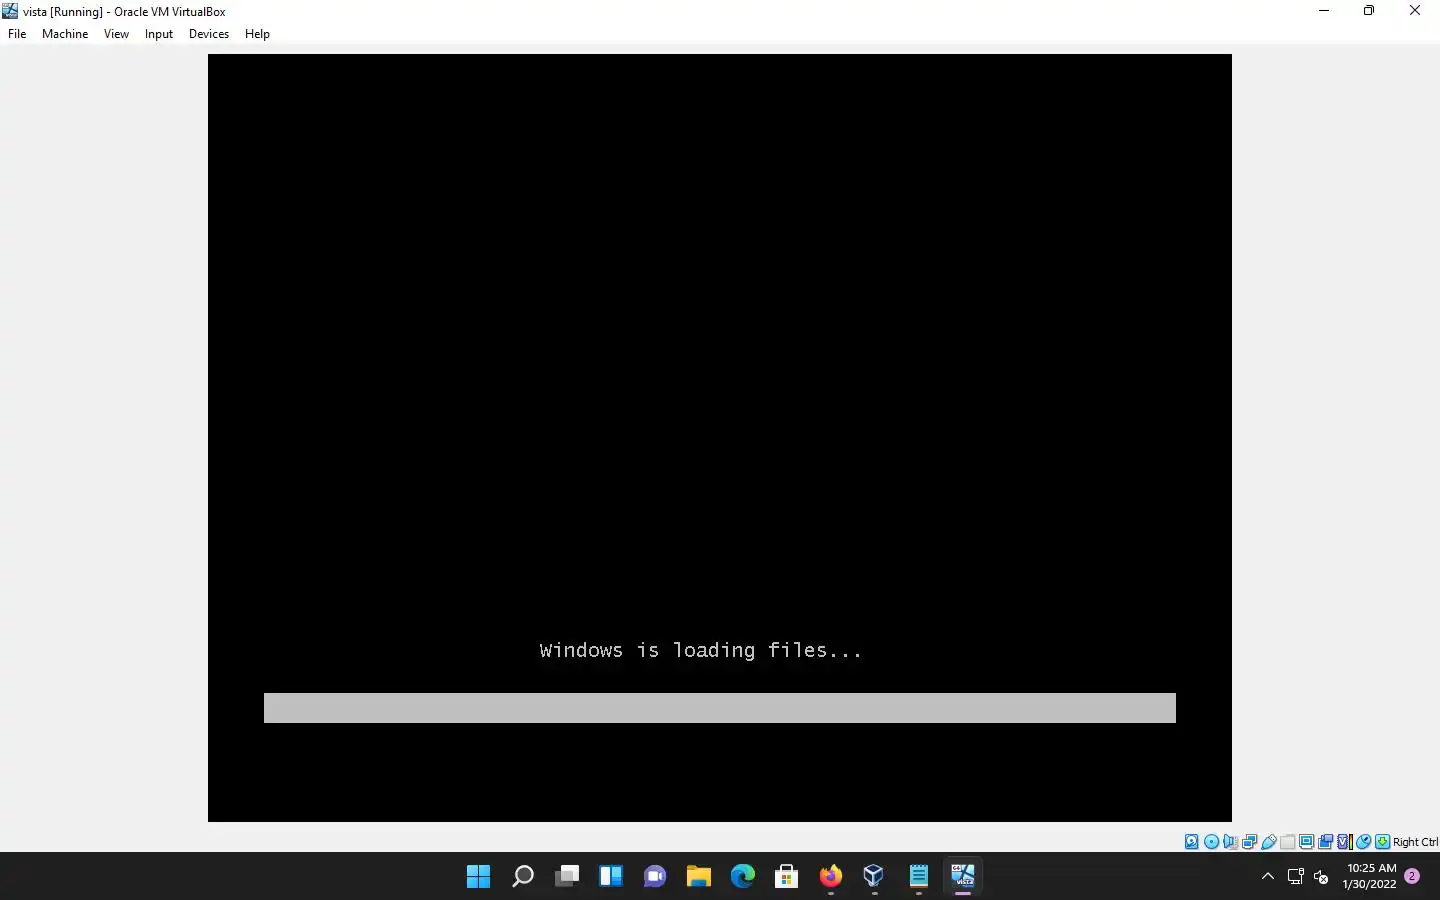Screen dimensions: 1440x900
Task: Click the shared folders status icon
Action: 1288,842
